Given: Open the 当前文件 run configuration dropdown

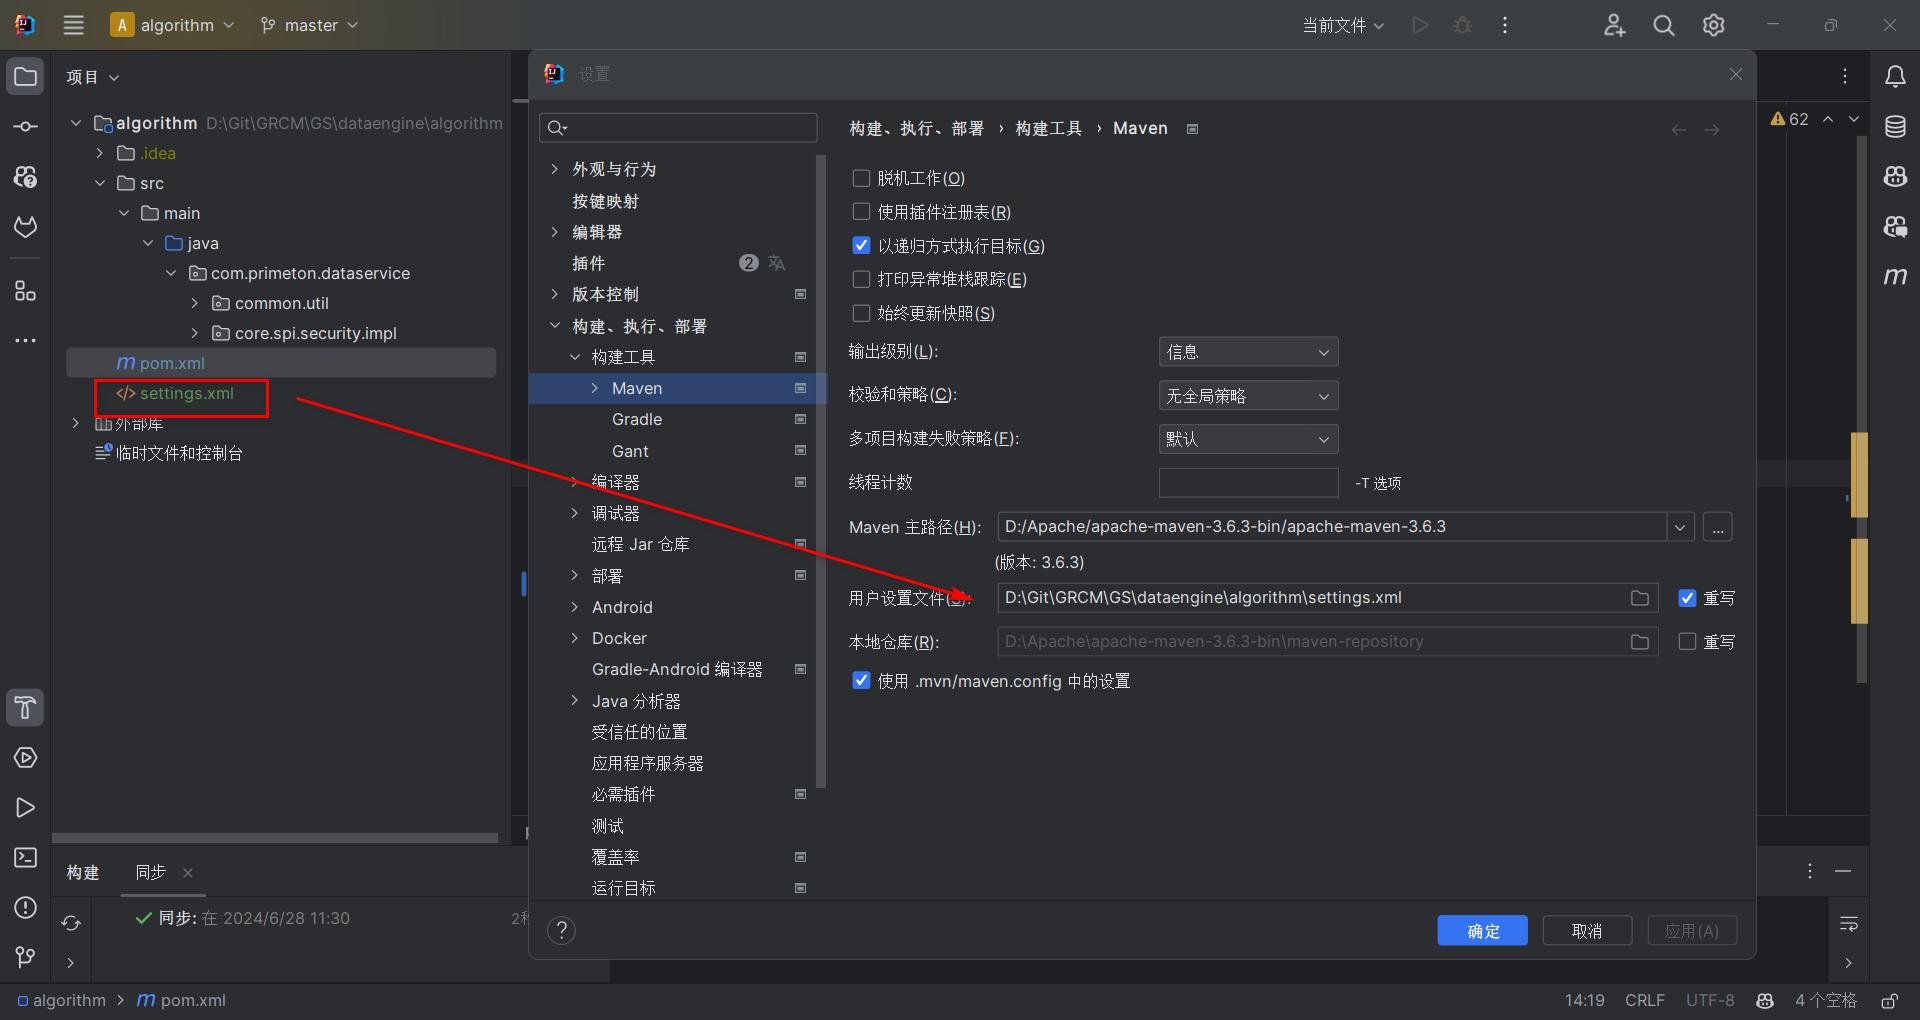Looking at the screenshot, I should 1342,25.
